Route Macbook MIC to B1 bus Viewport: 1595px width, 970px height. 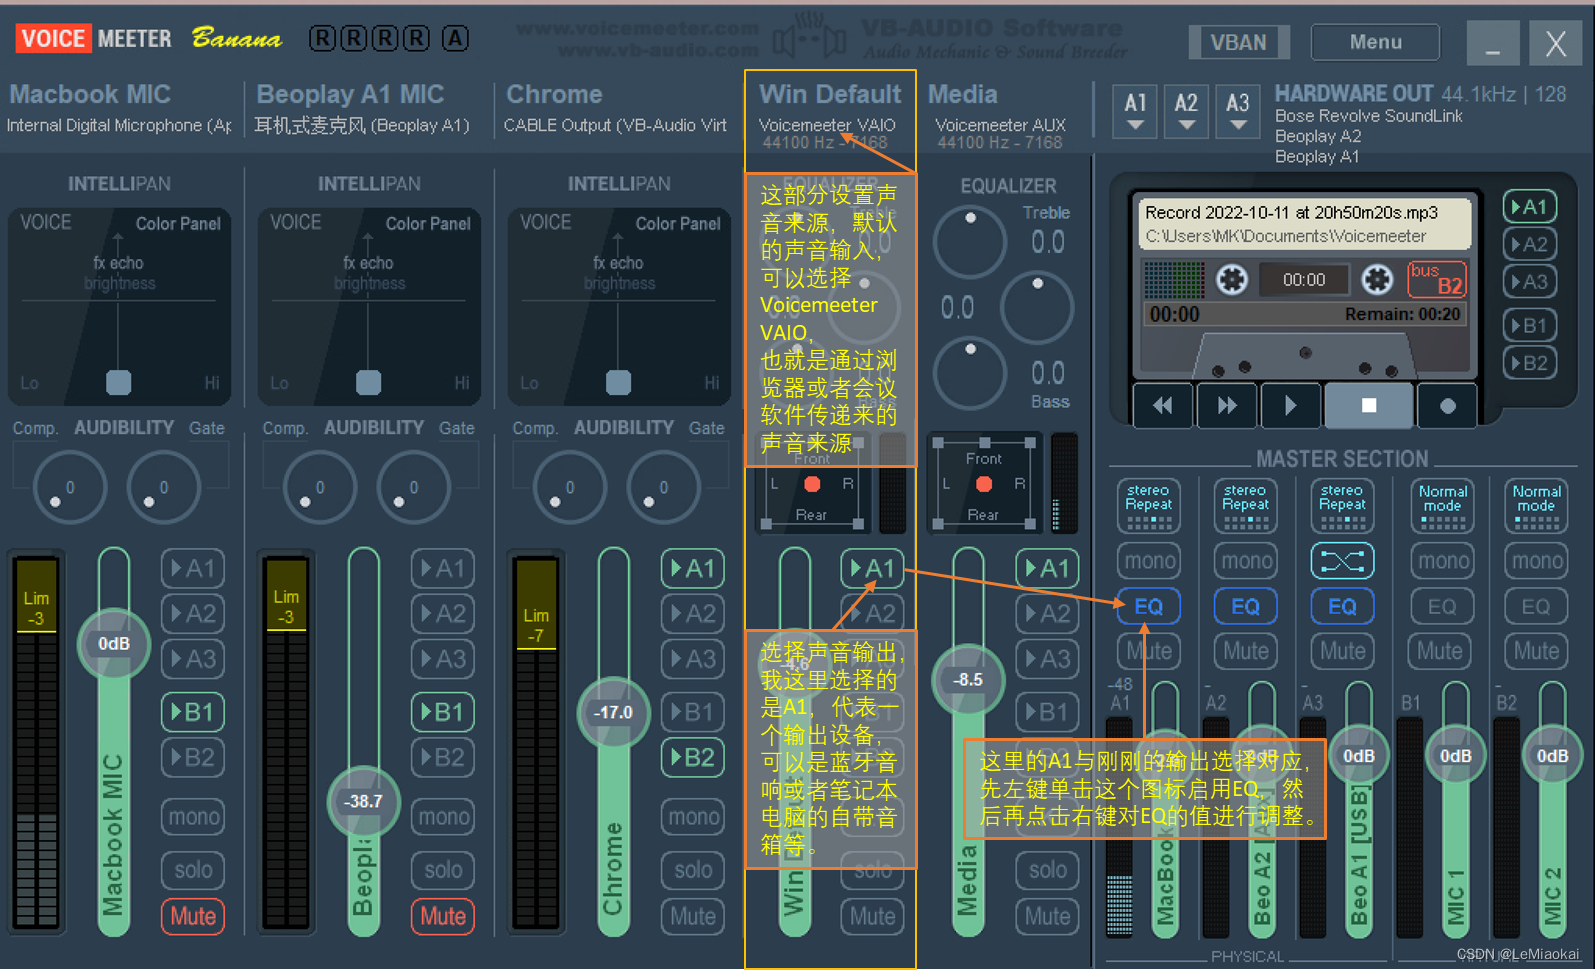tap(193, 712)
